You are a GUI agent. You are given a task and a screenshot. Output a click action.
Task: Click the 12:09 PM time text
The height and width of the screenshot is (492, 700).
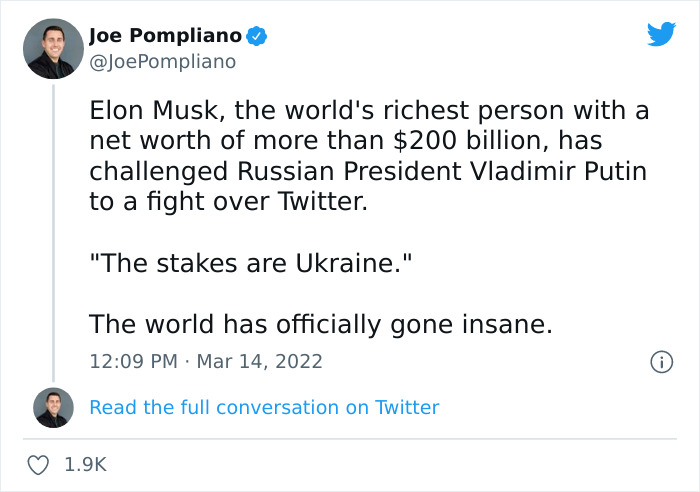(131, 361)
